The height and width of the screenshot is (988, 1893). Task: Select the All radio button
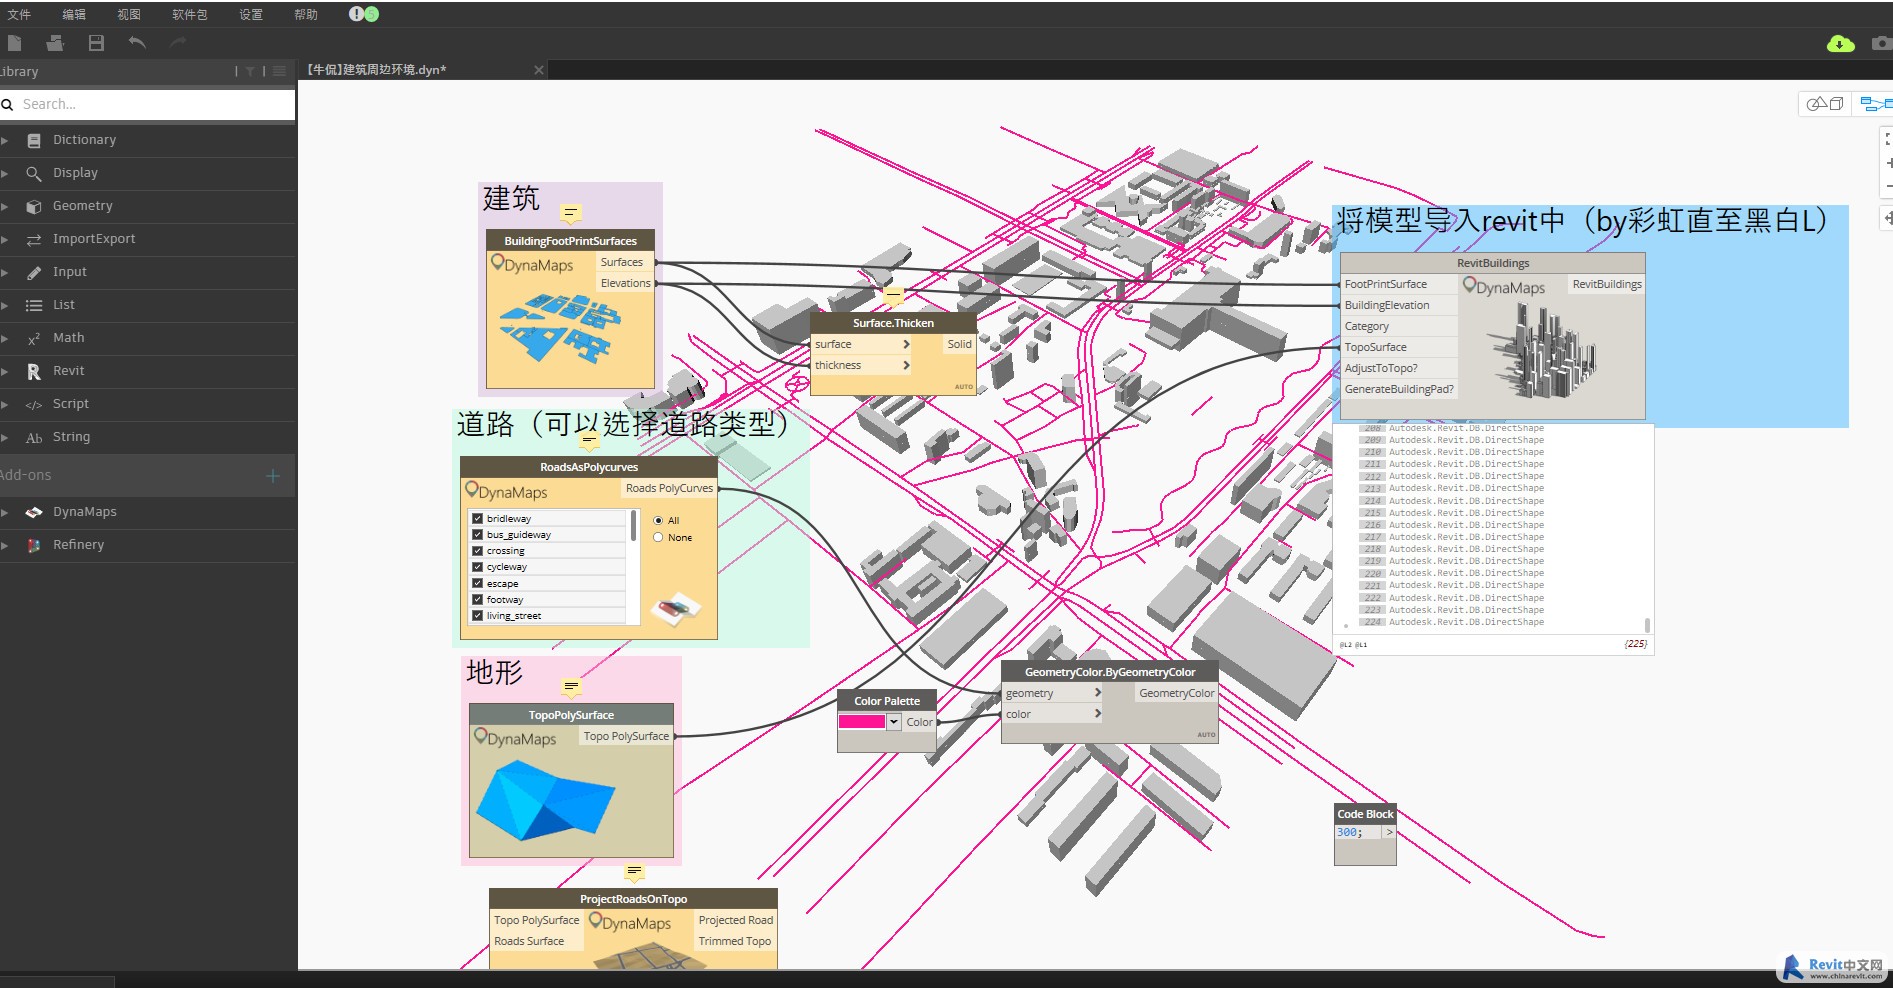pos(658,520)
